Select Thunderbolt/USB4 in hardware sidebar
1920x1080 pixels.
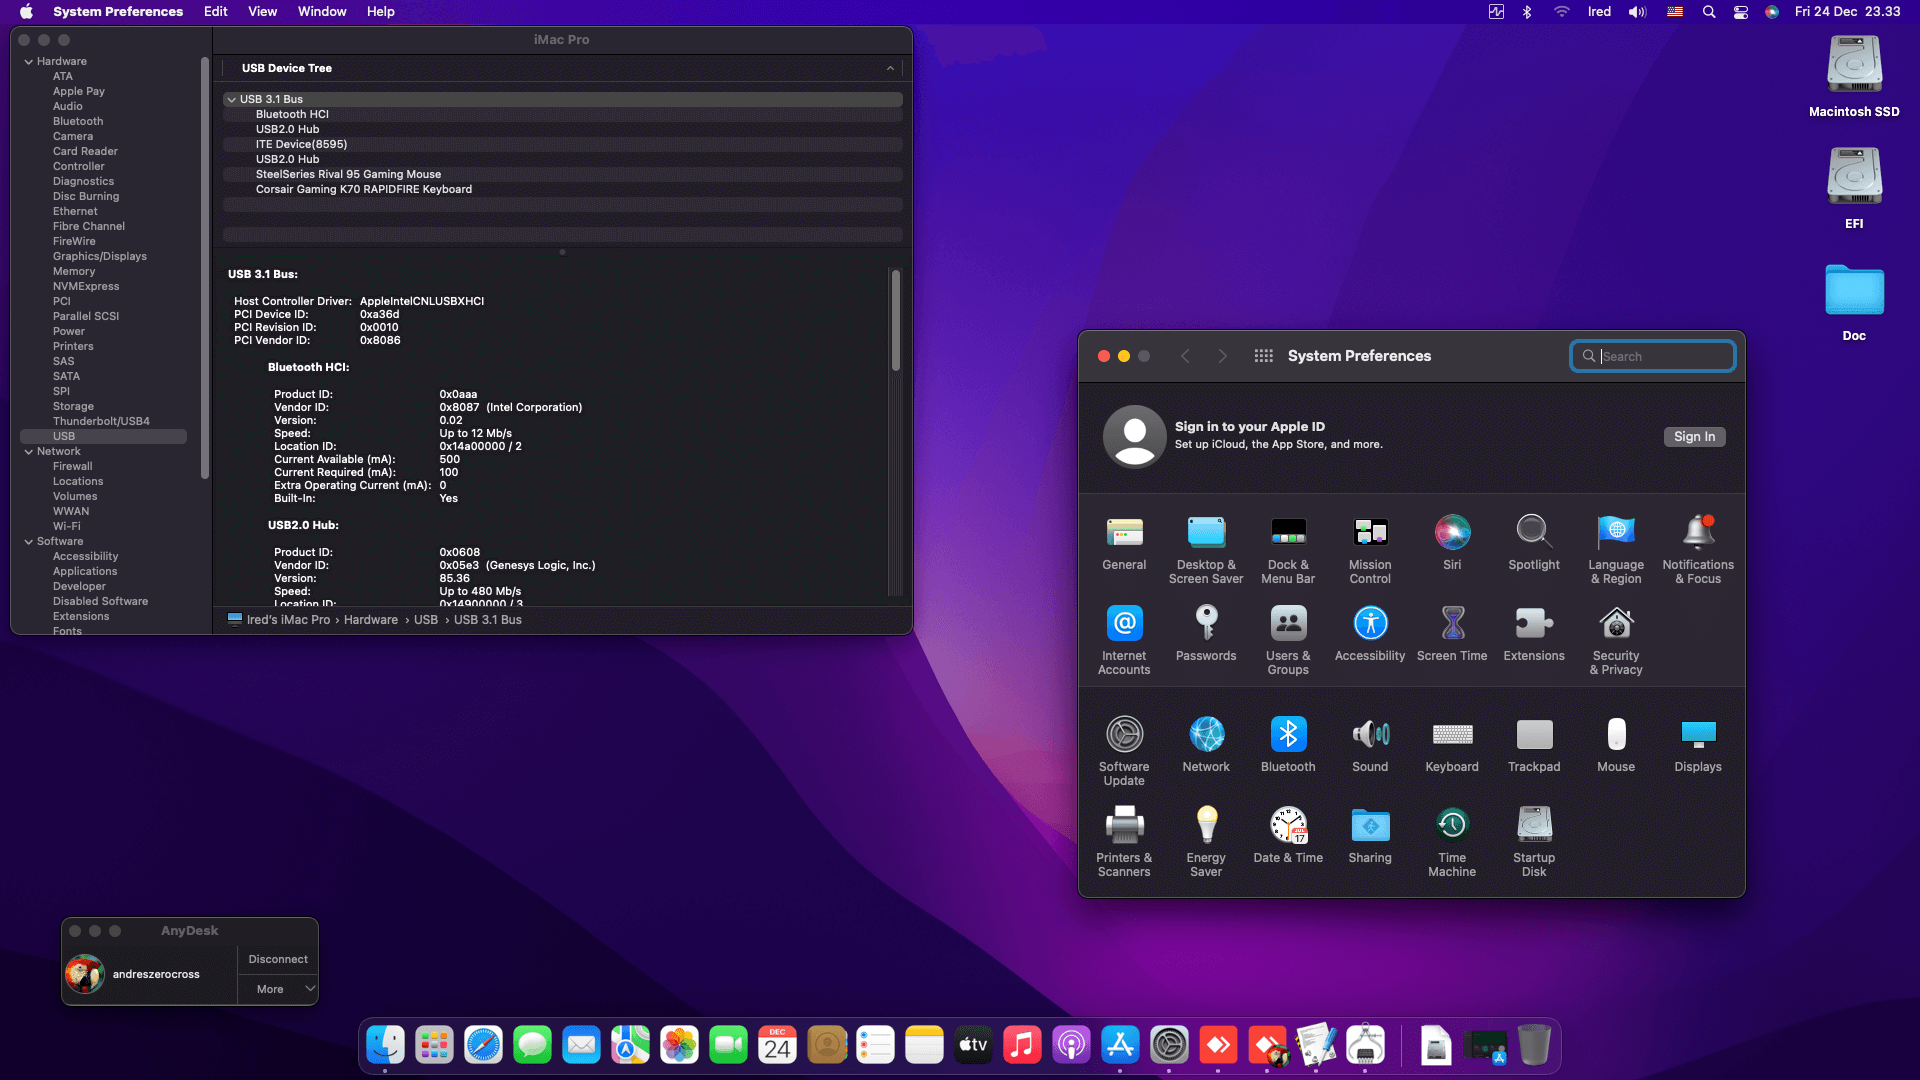(x=103, y=421)
